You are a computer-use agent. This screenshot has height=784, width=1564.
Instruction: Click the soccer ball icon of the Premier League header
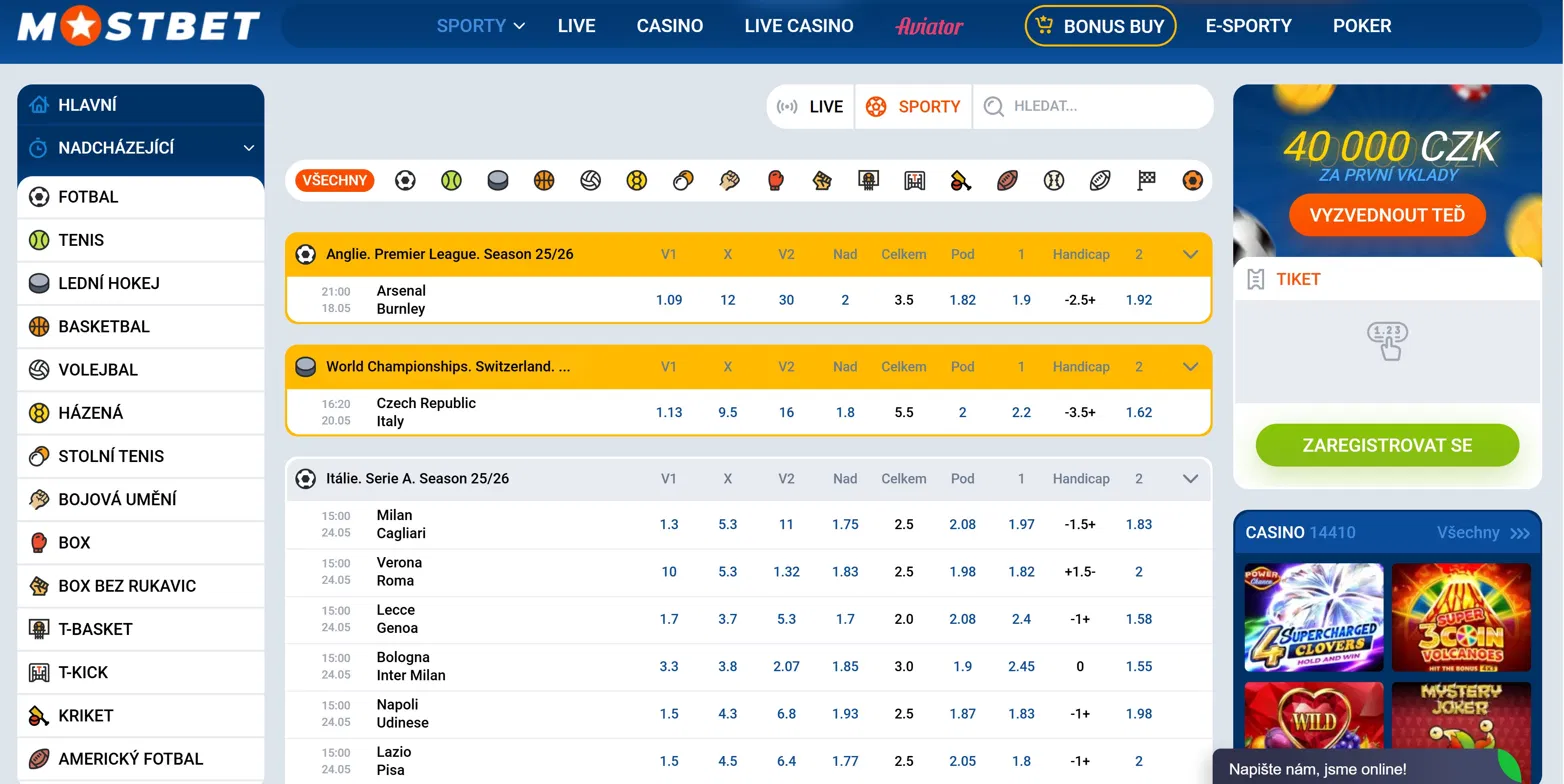tap(306, 255)
